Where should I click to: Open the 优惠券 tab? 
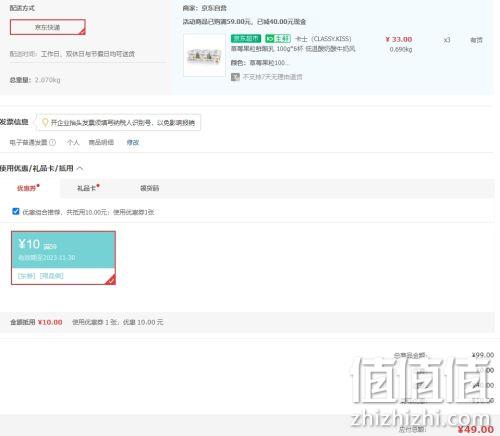click(28, 188)
